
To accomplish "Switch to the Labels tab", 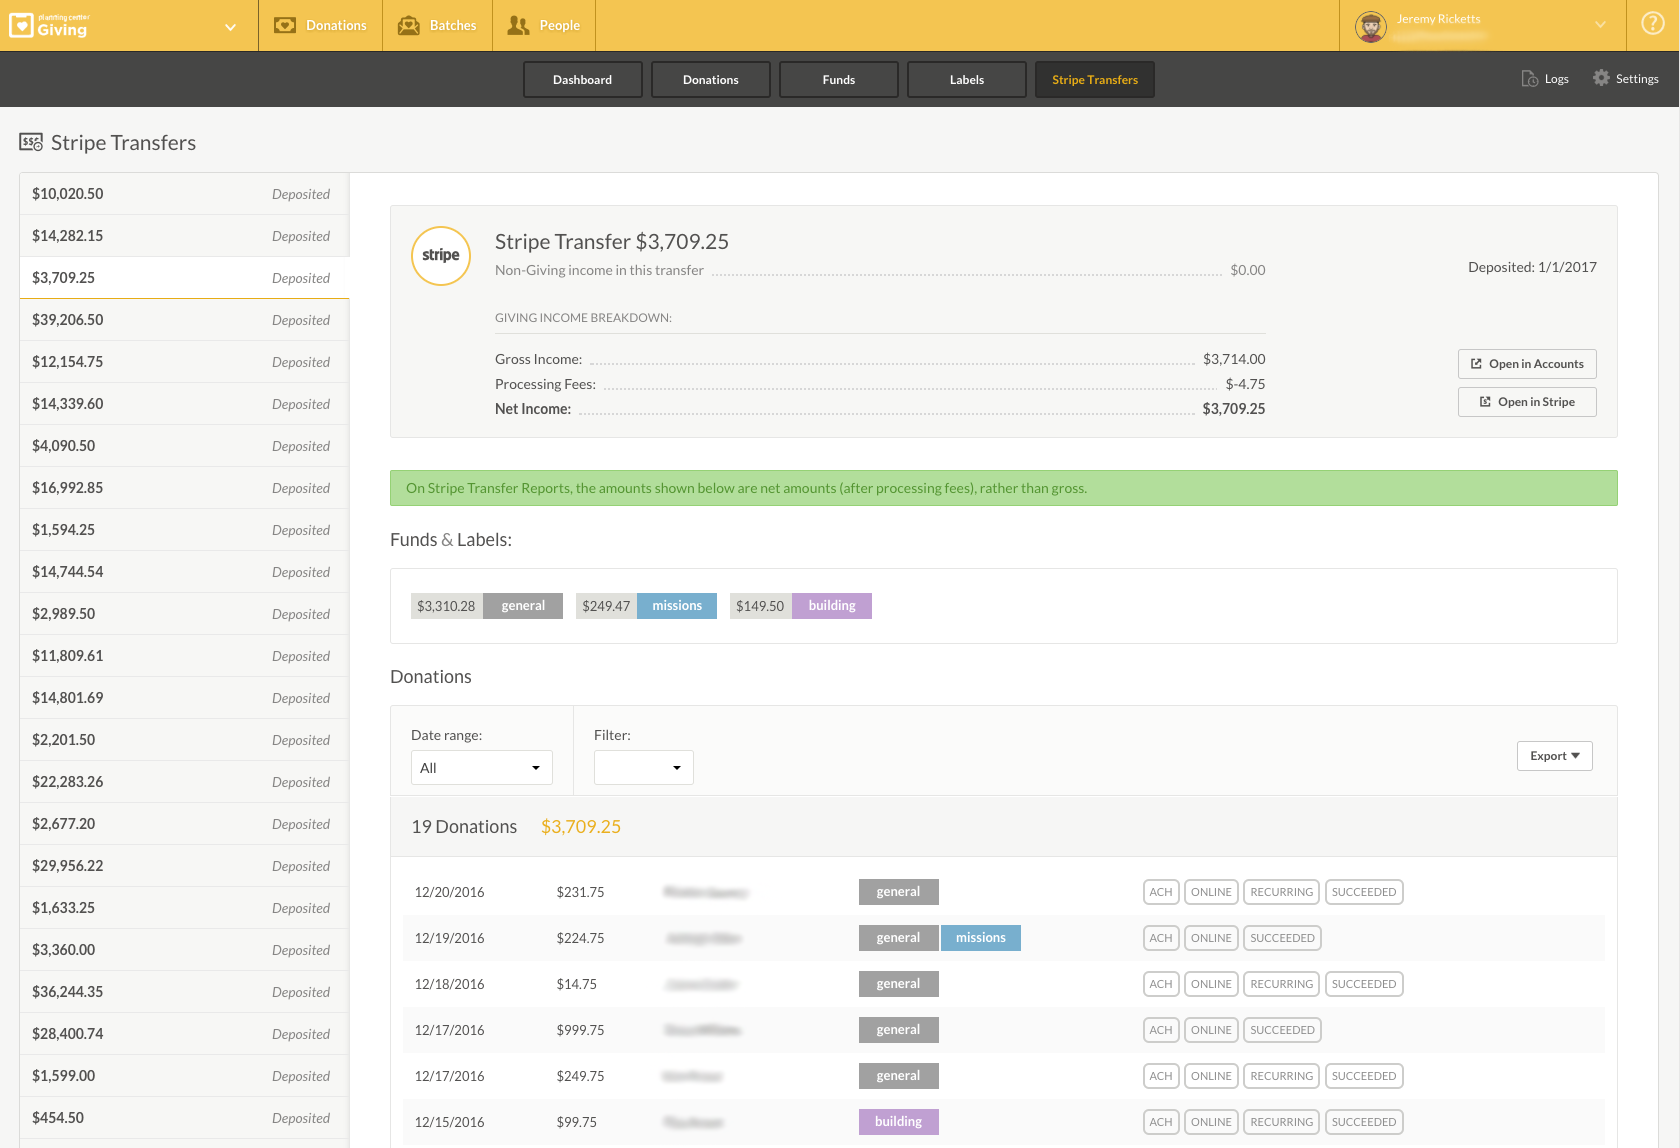I will click(x=966, y=80).
